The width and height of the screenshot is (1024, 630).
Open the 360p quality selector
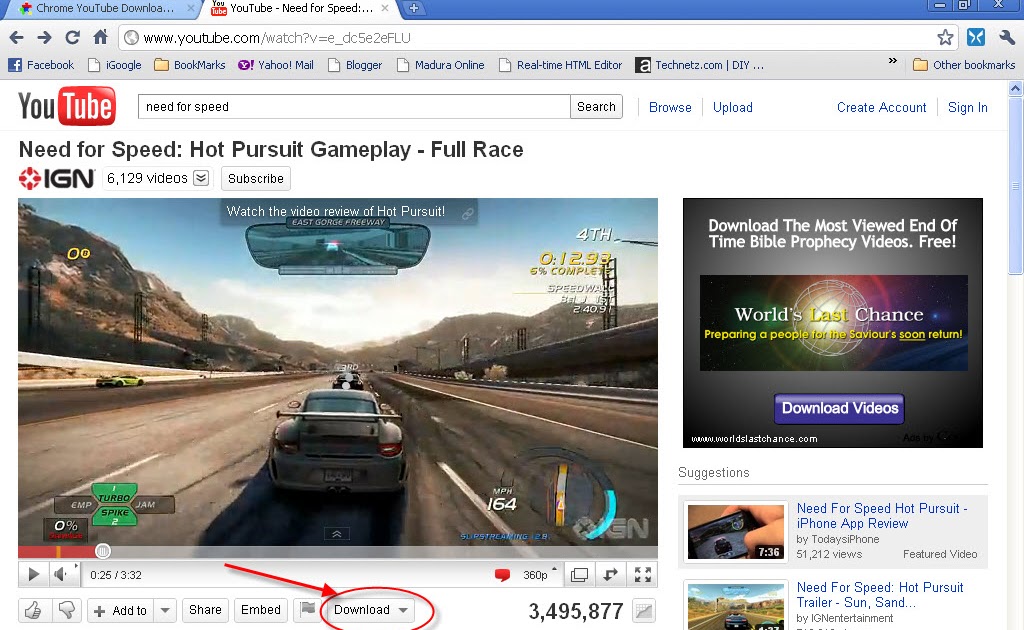pos(540,575)
